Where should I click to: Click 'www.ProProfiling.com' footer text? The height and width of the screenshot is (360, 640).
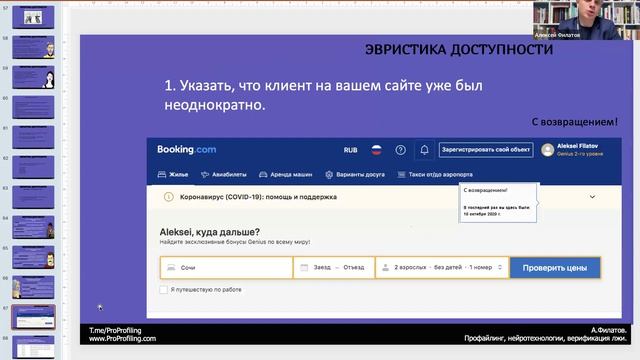tap(122, 338)
